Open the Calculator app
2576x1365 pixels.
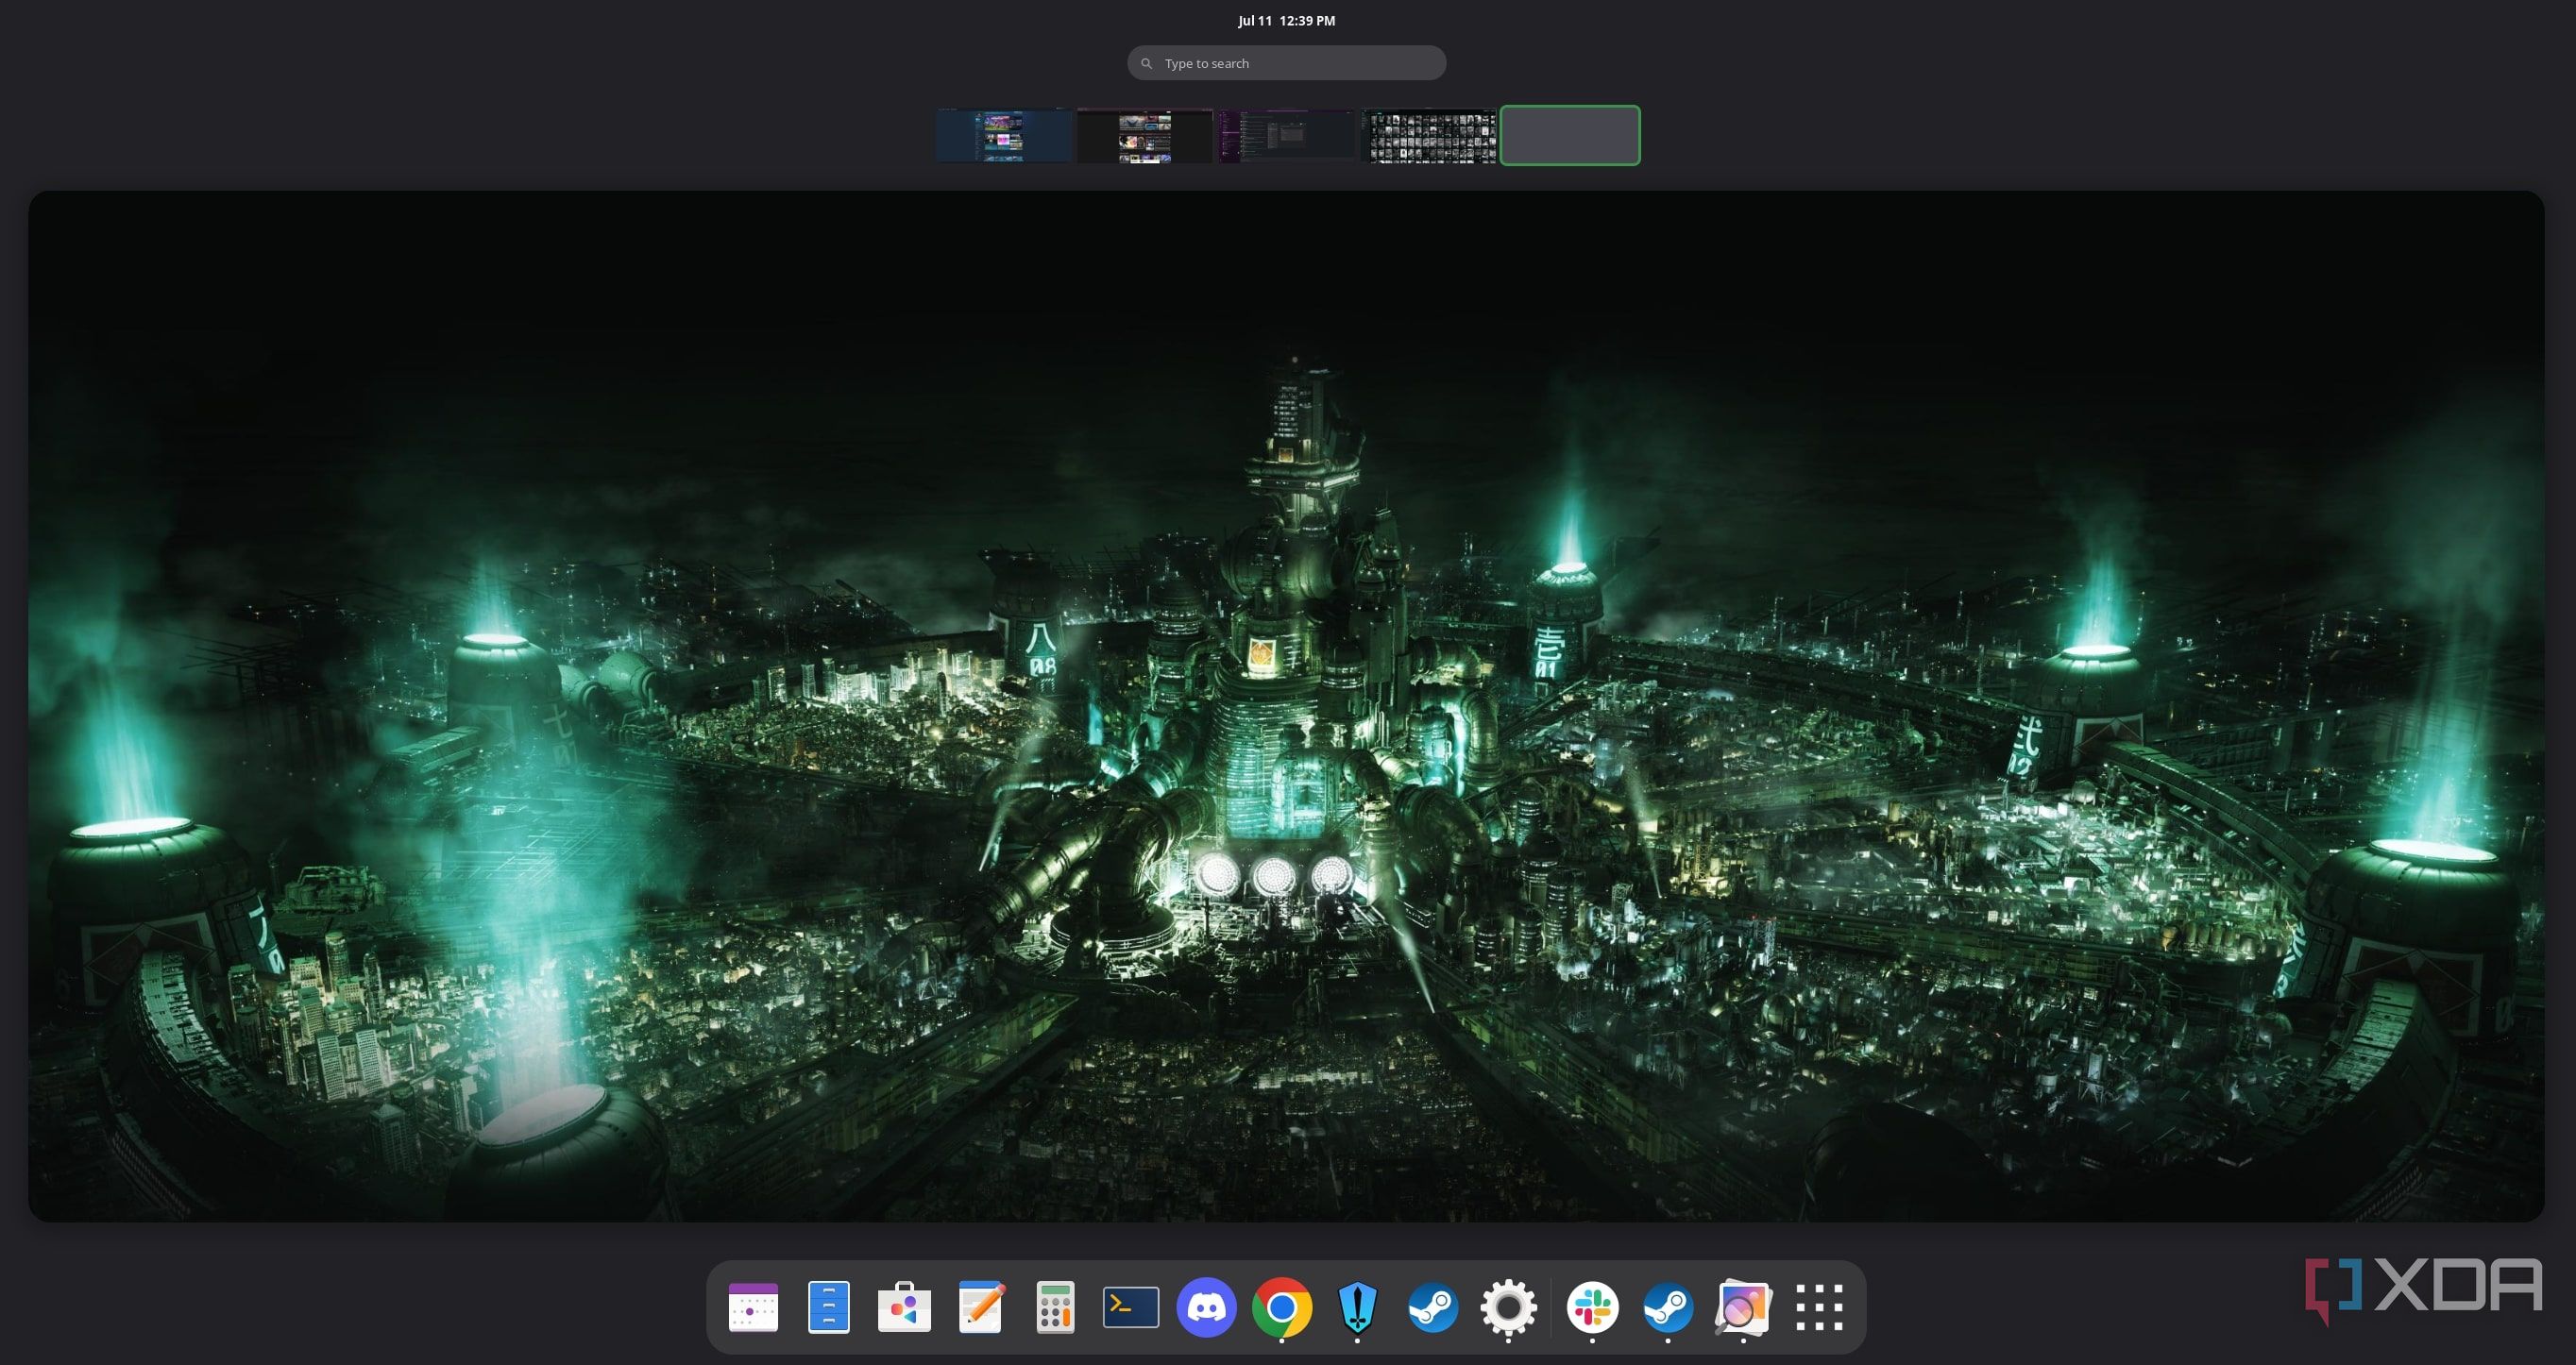point(1055,1307)
